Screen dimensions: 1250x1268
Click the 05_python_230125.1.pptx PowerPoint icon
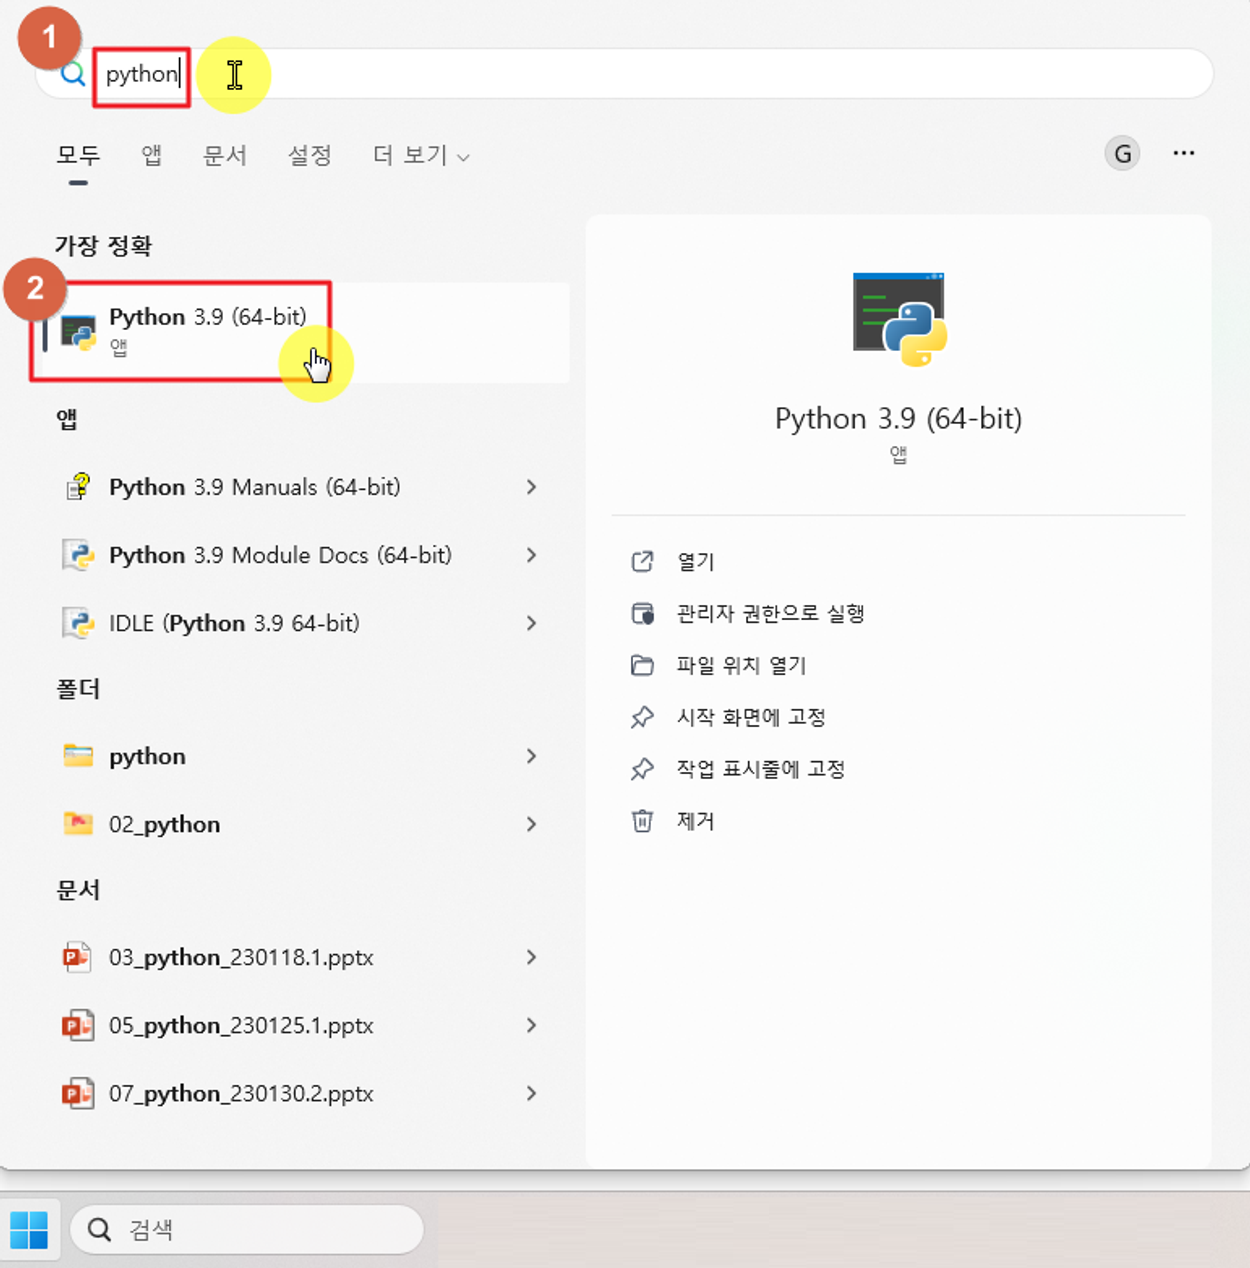point(78,1025)
